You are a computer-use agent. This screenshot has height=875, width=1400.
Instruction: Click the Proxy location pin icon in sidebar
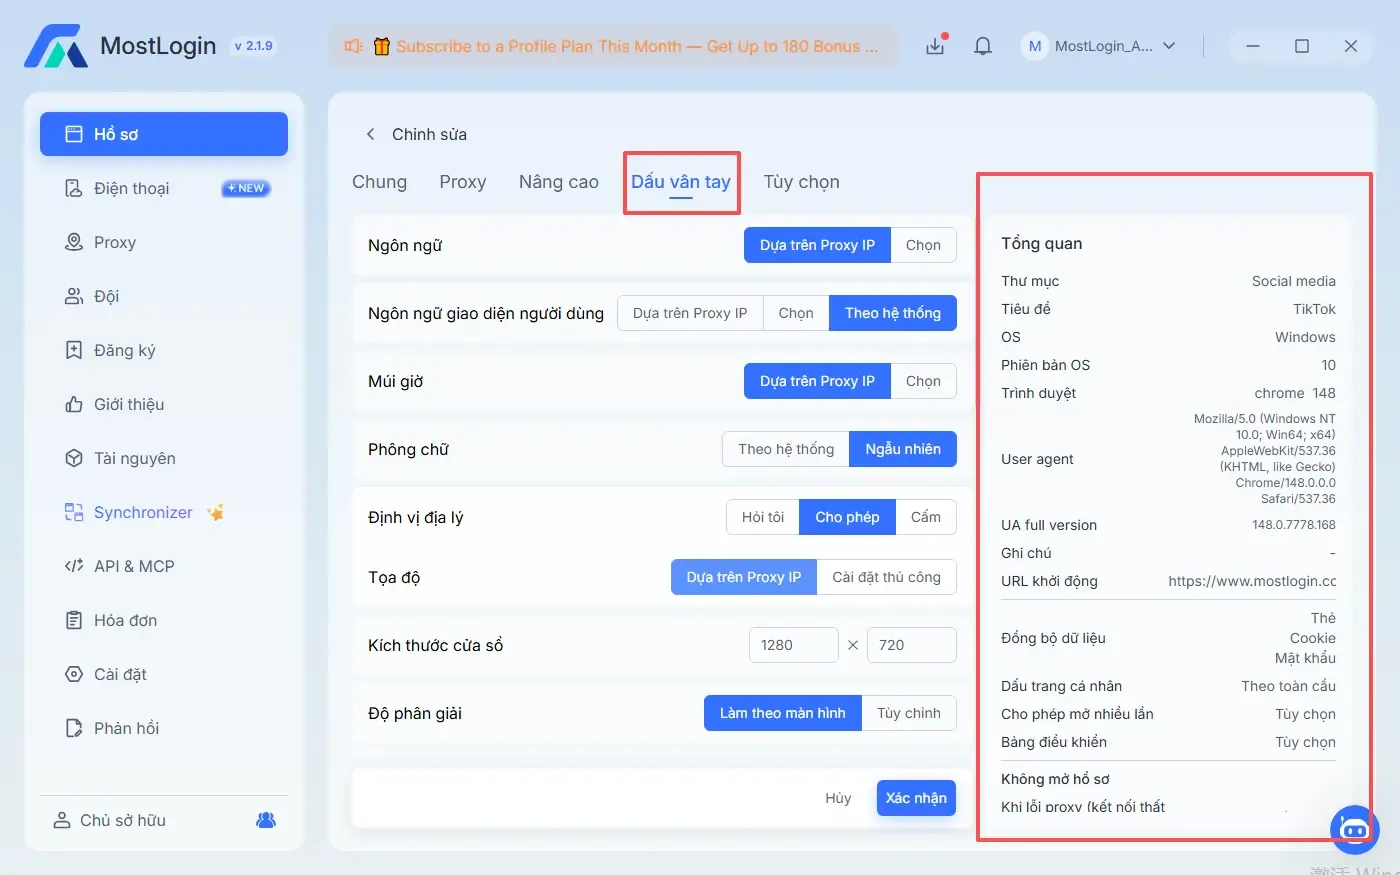coord(73,242)
